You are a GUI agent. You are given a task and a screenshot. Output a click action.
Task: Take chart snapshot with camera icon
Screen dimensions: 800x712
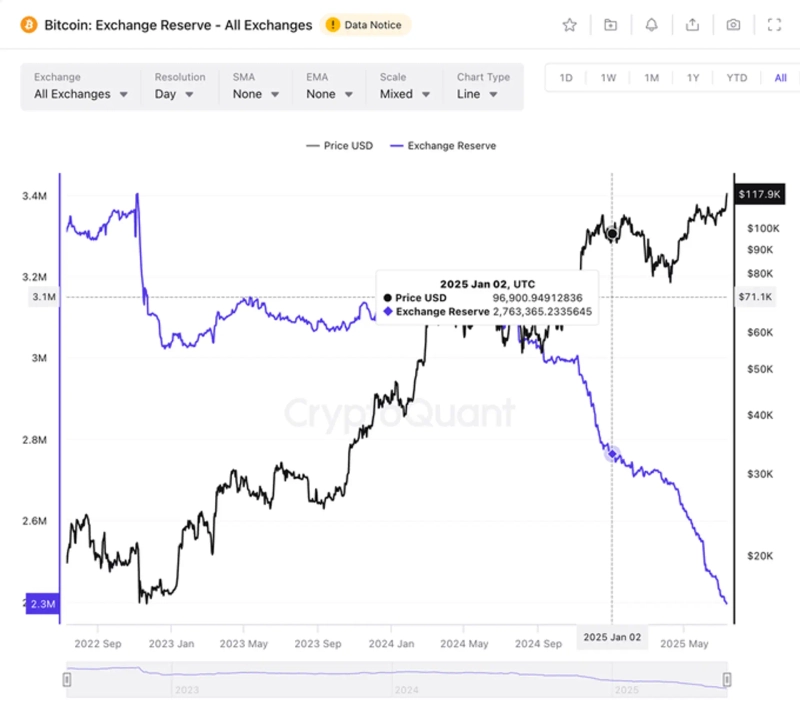point(733,25)
